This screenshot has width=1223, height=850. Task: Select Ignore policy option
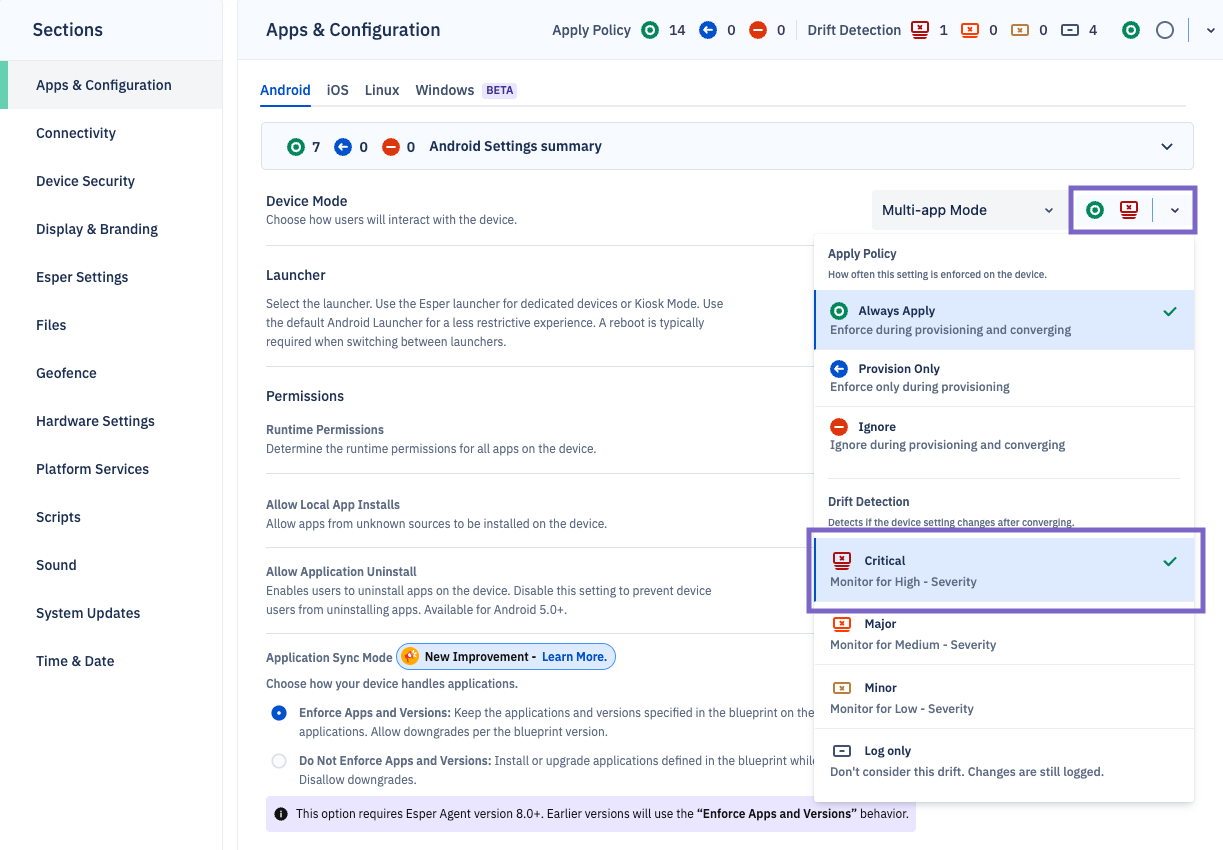point(1004,436)
